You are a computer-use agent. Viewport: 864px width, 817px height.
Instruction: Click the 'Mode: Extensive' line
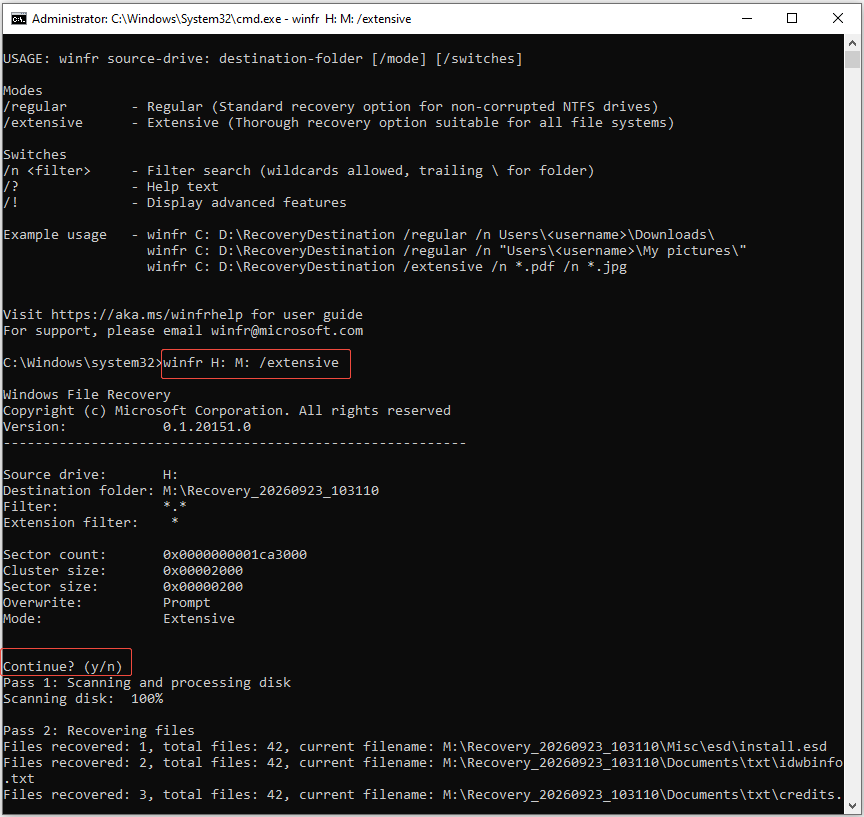pyautogui.click(x=119, y=618)
